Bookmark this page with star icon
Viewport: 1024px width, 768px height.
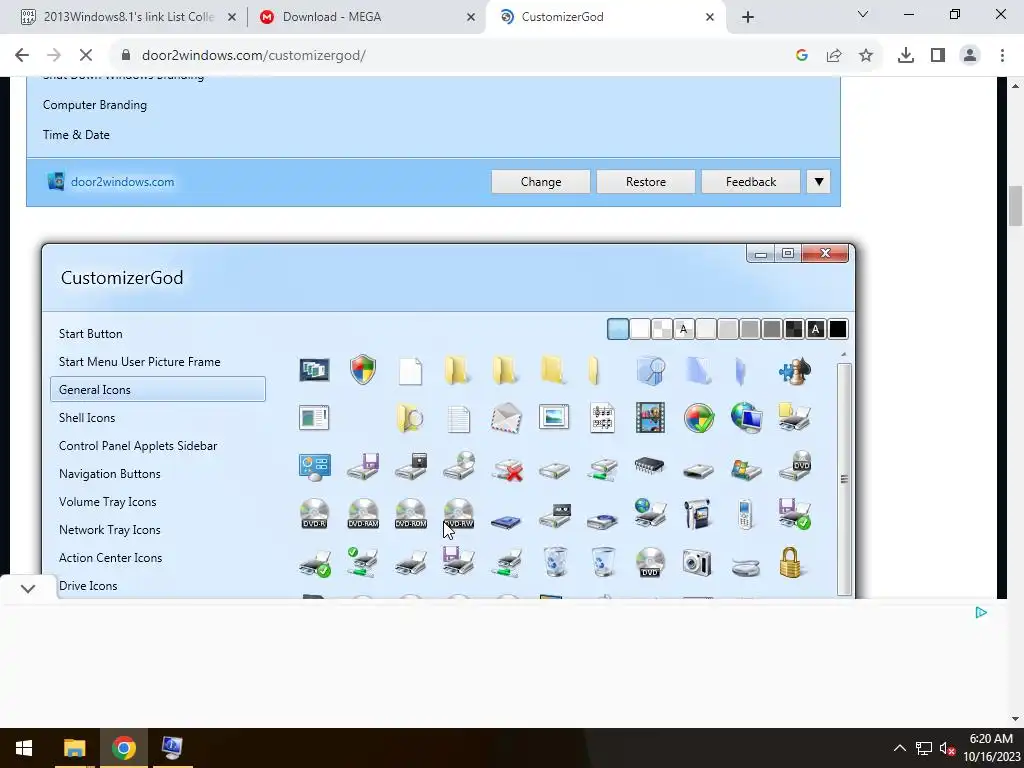point(866,56)
